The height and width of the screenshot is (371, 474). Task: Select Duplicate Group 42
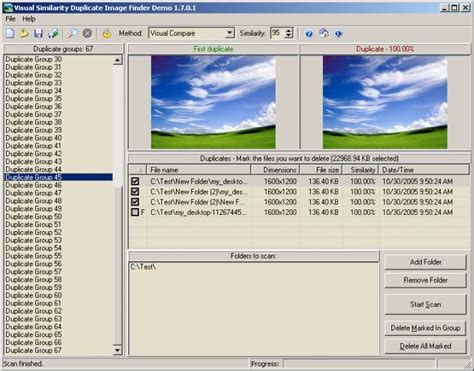pyautogui.click(x=34, y=154)
